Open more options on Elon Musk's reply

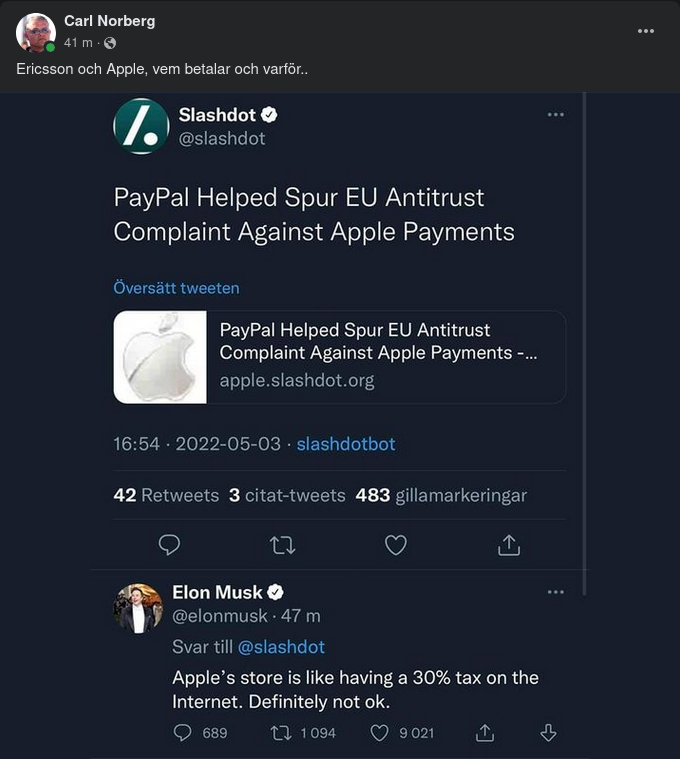click(x=556, y=592)
